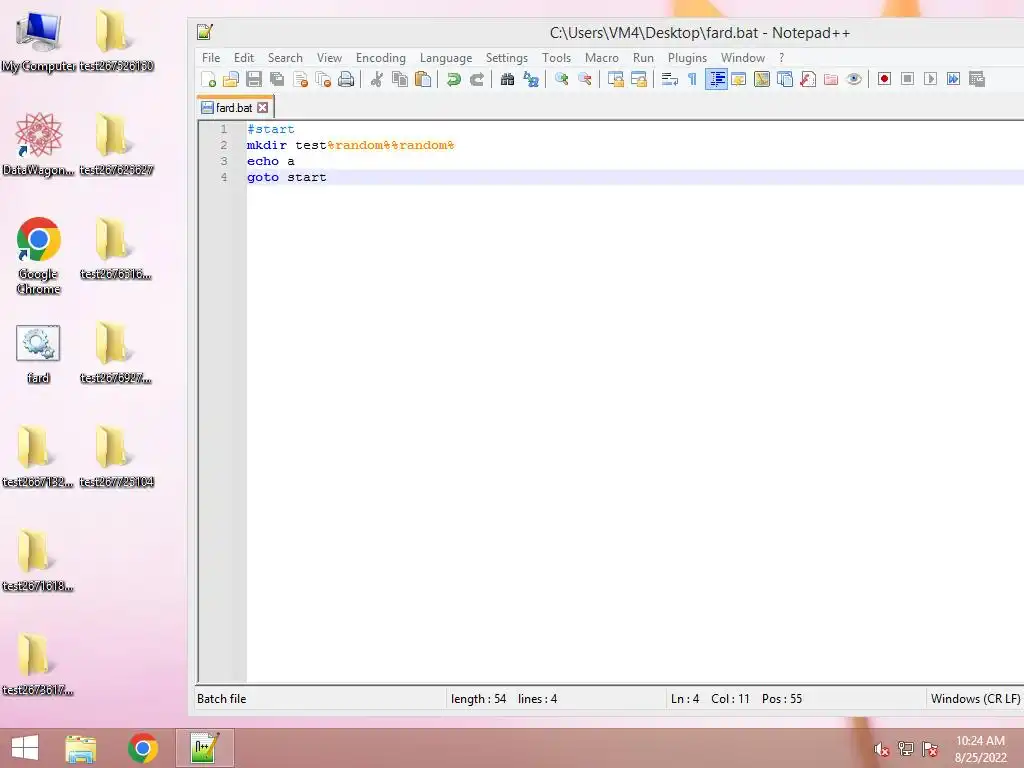Open the Plugins menu
The image size is (1024, 768).
(687, 58)
